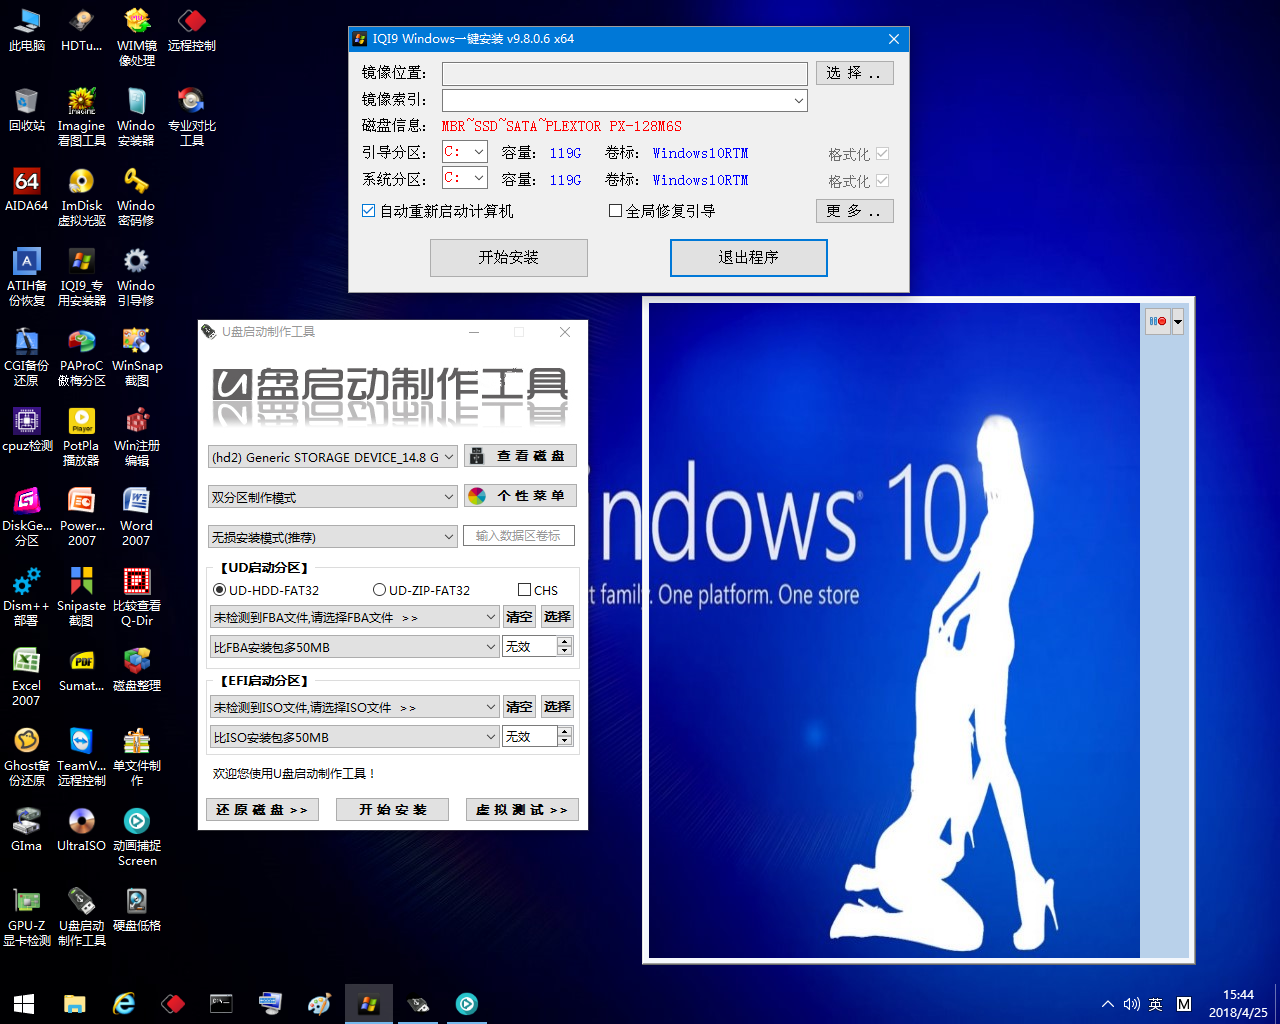The height and width of the screenshot is (1024, 1280).
Task: Open the WIM镜像处理 desktop icon
Action: coord(136,37)
